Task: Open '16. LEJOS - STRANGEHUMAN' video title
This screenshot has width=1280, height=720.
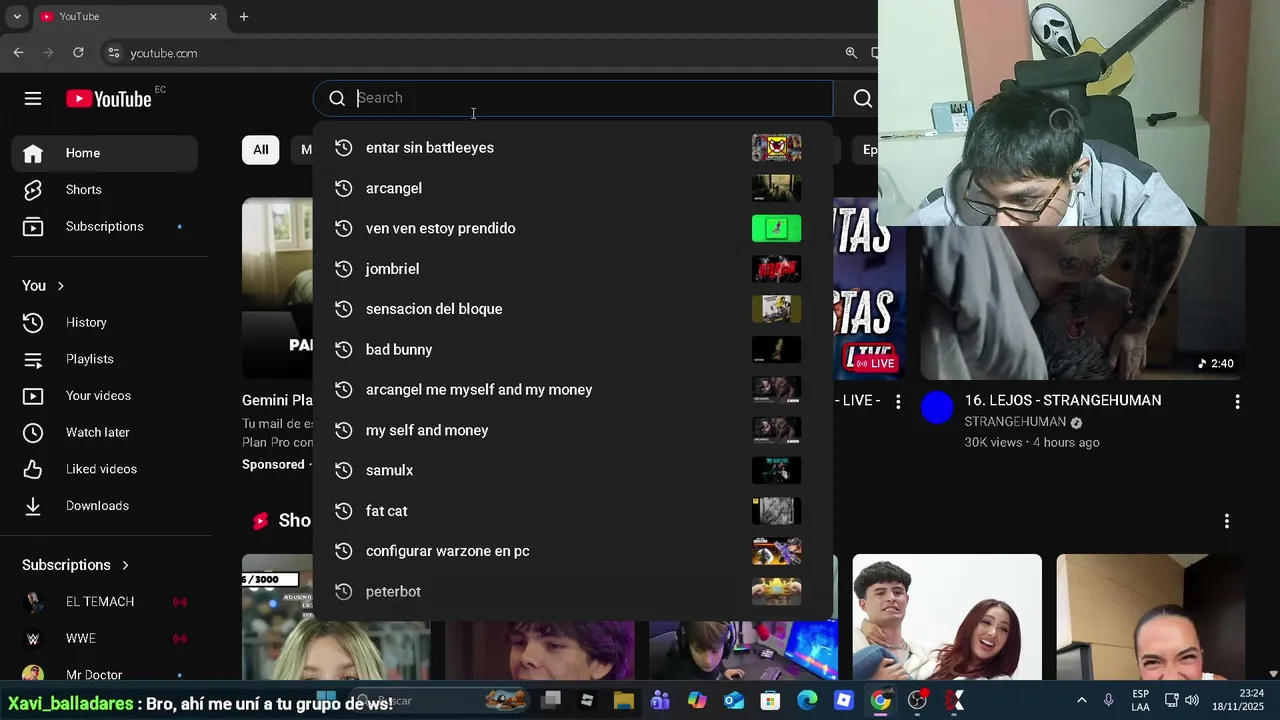Action: pos(1062,400)
